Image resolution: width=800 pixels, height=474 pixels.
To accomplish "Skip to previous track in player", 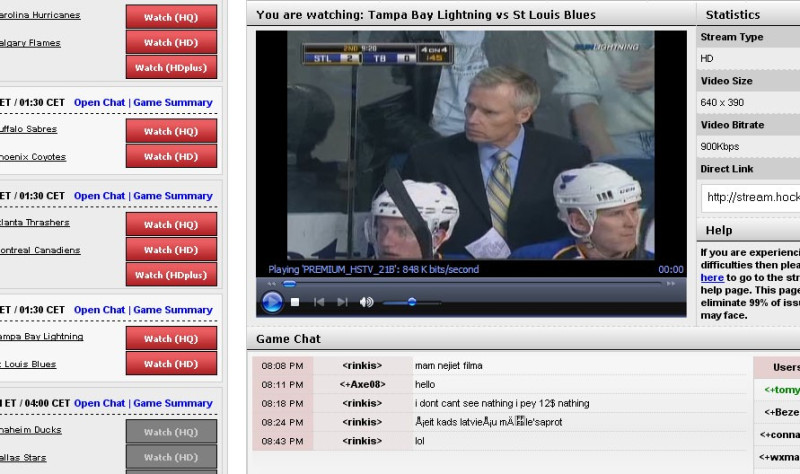I will 319,302.
